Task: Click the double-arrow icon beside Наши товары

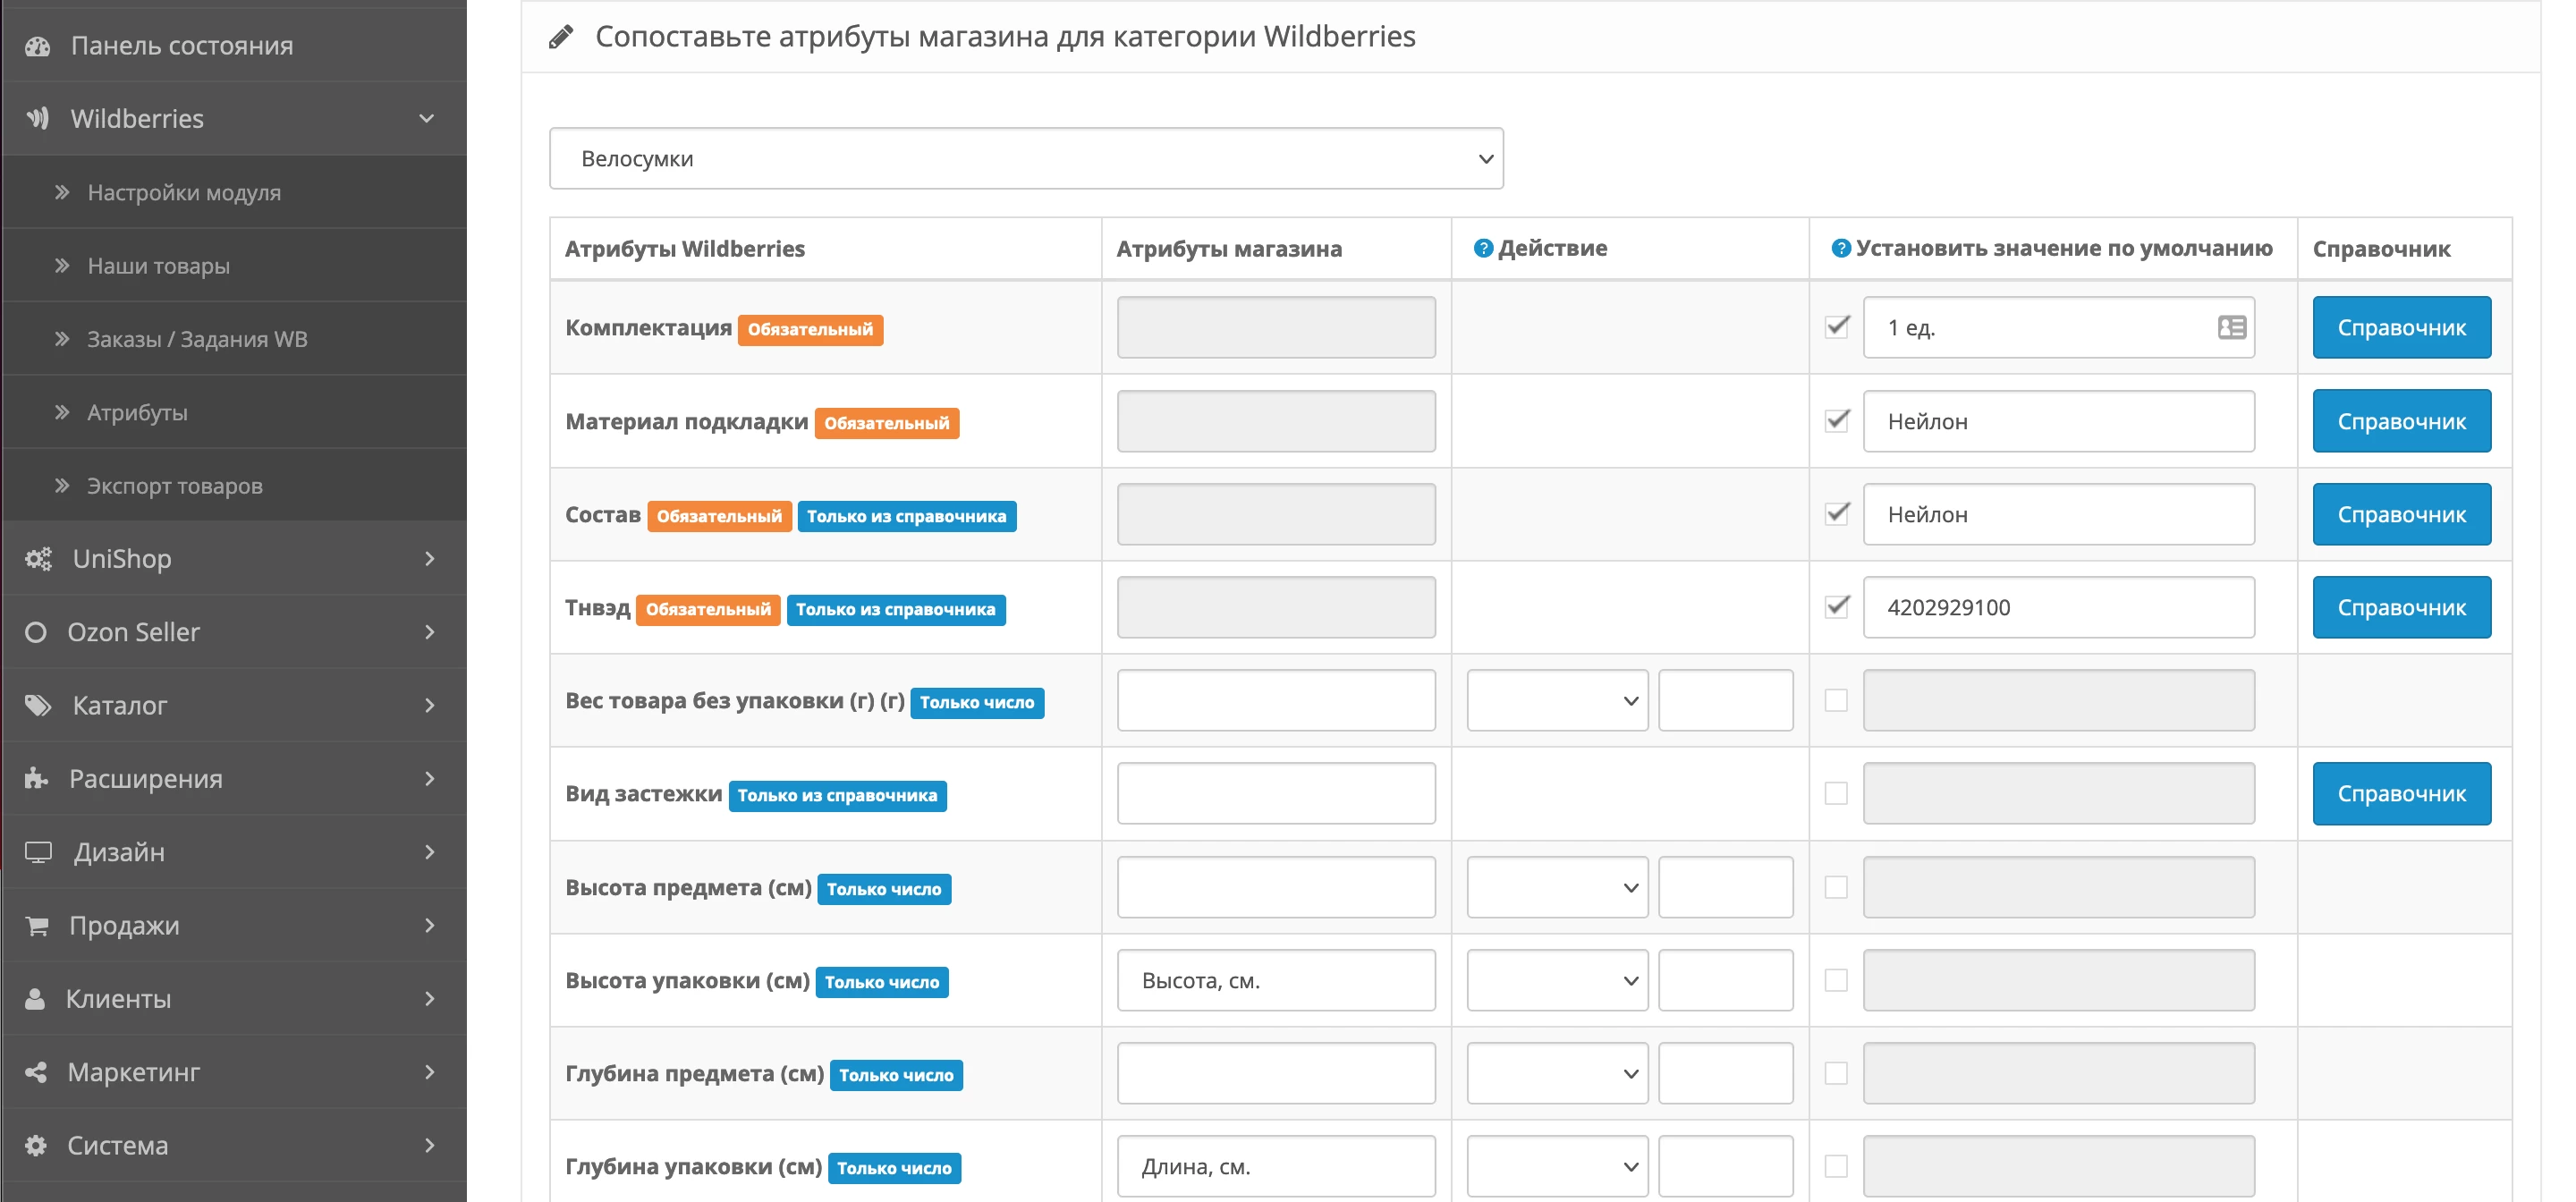Action: (62, 265)
